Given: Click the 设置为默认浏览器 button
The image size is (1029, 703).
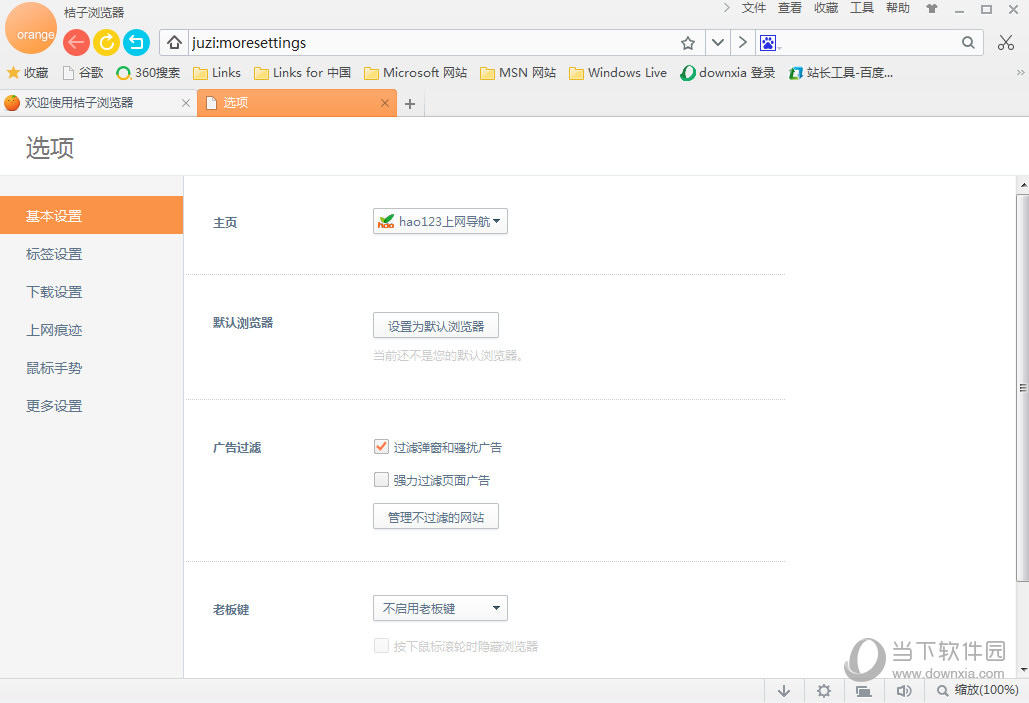Looking at the screenshot, I should point(435,326).
